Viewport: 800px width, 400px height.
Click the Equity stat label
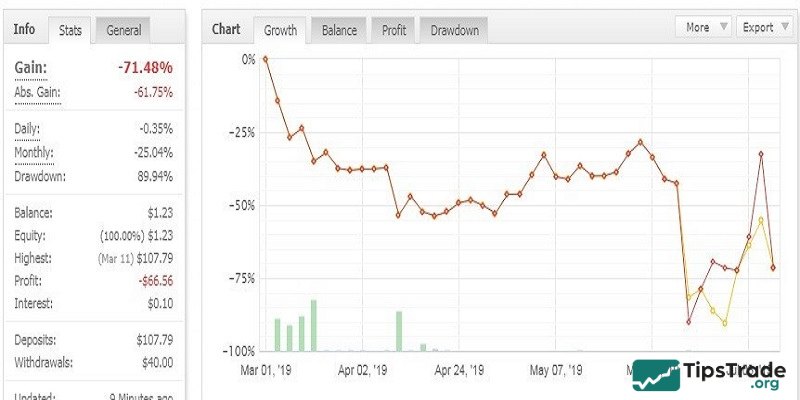(x=33, y=235)
